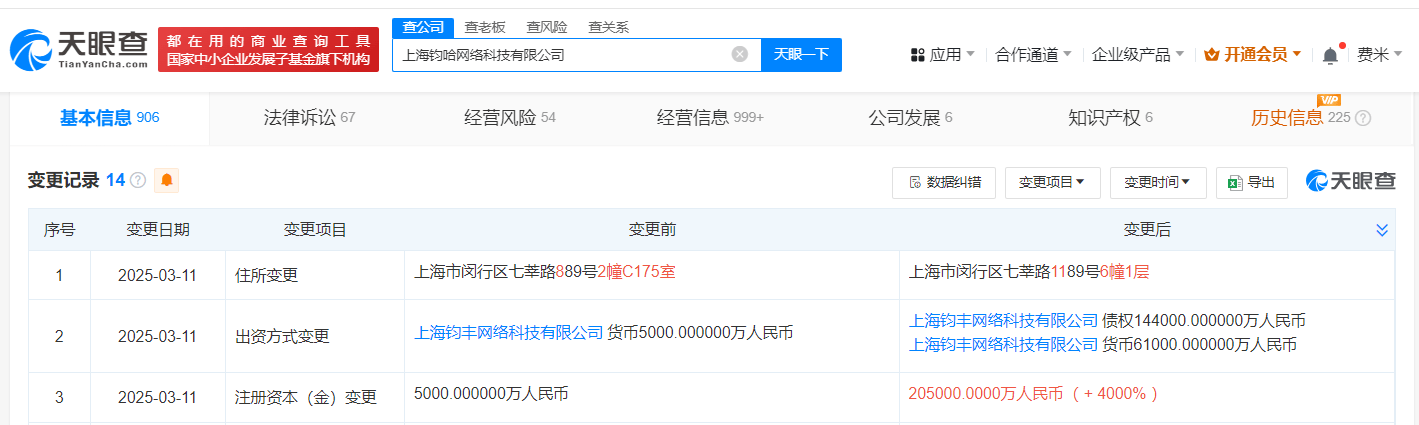Expand all rows via double chevron icon
The image size is (1419, 425).
tap(1382, 230)
